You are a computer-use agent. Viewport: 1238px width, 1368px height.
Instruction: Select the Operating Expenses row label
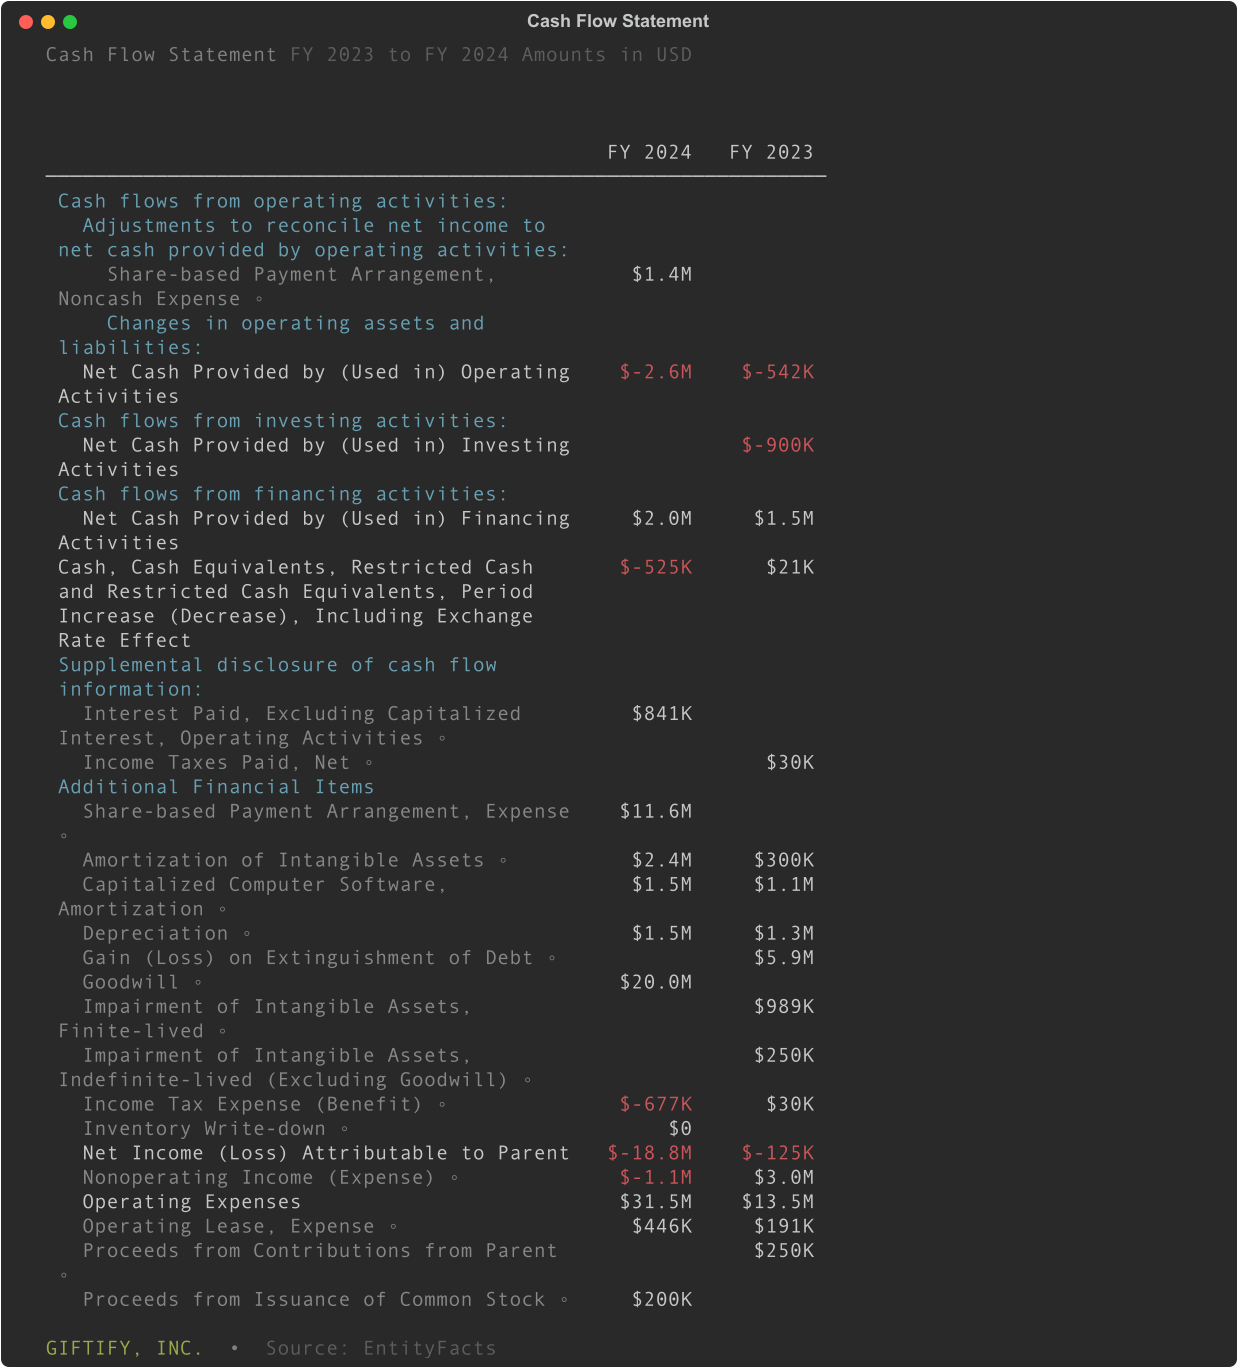tap(191, 1202)
